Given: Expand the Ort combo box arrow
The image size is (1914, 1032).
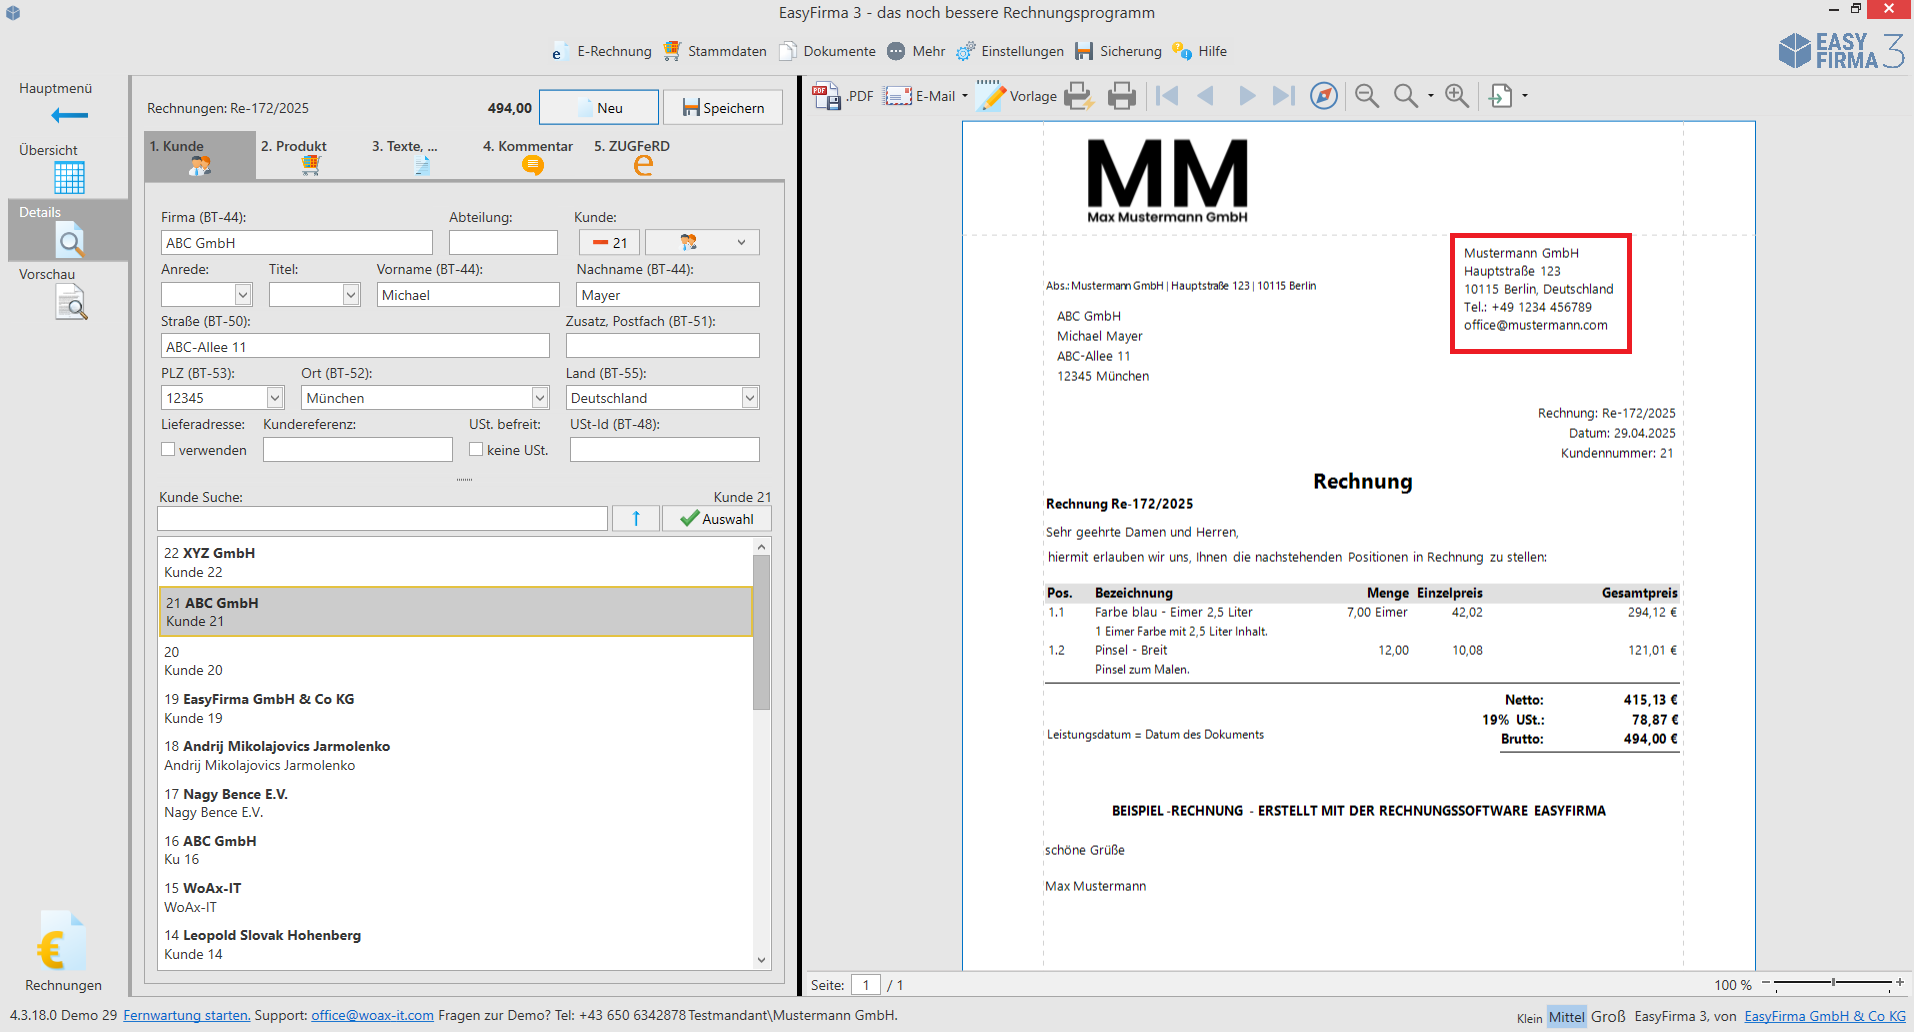Looking at the screenshot, I should (540, 398).
